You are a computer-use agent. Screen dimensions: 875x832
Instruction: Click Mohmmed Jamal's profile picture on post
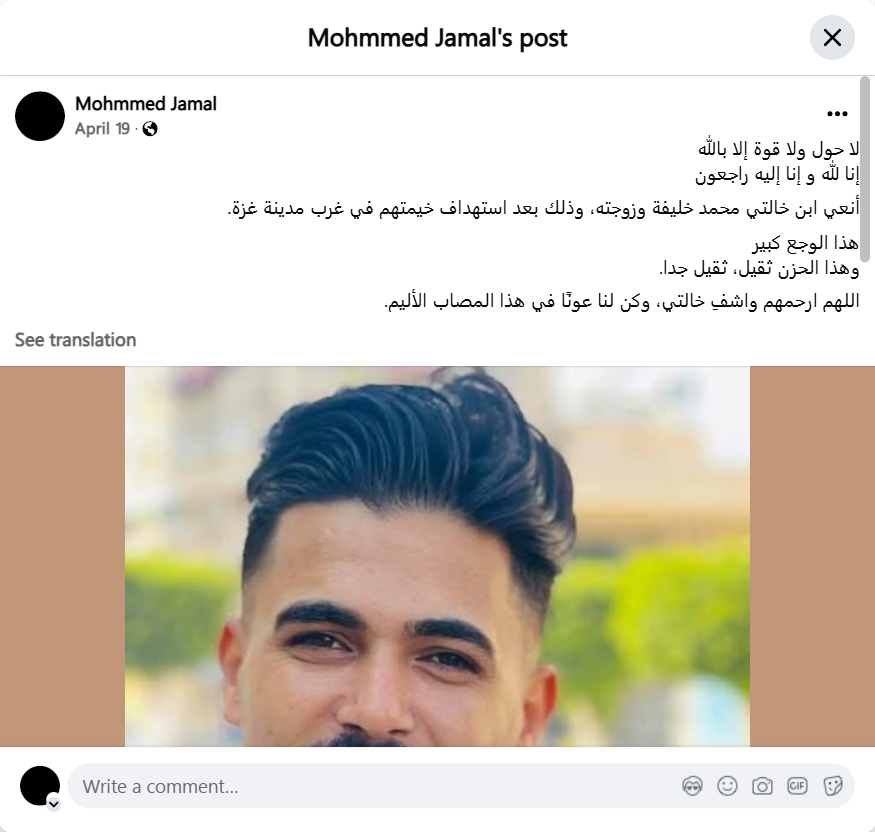40,116
